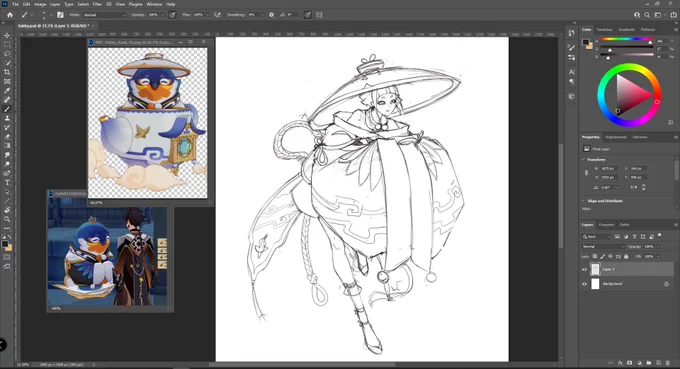Collapse the Transform section in Properties
The width and height of the screenshot is (680, 369).
(x=583, y=159)
